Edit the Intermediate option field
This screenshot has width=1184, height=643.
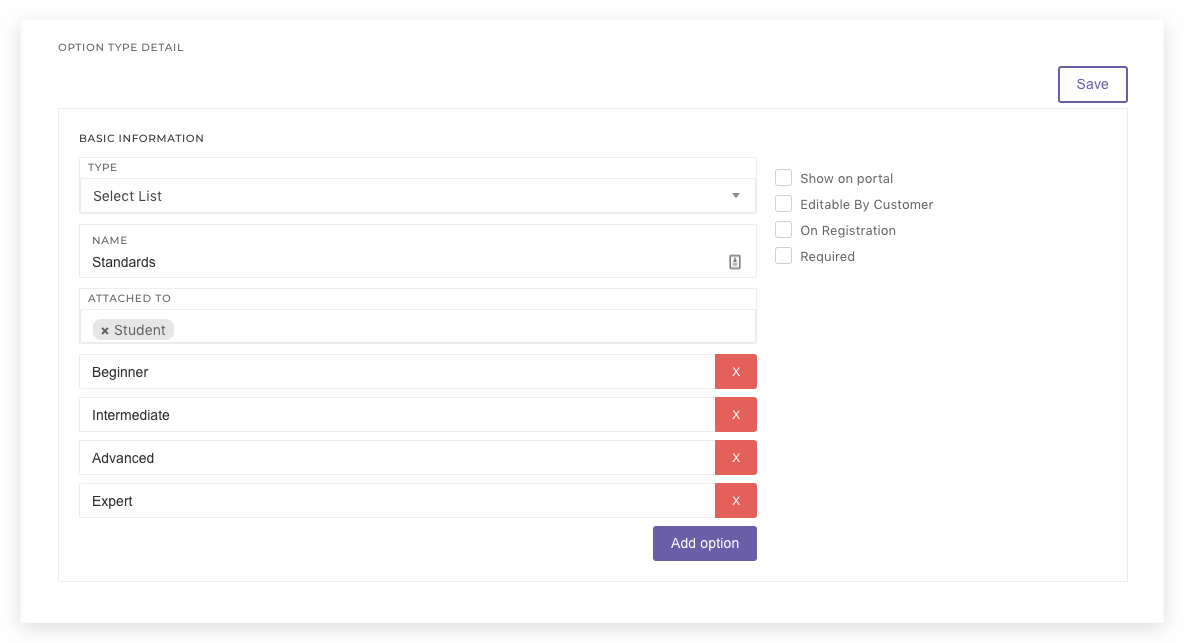tap(397, 415)
